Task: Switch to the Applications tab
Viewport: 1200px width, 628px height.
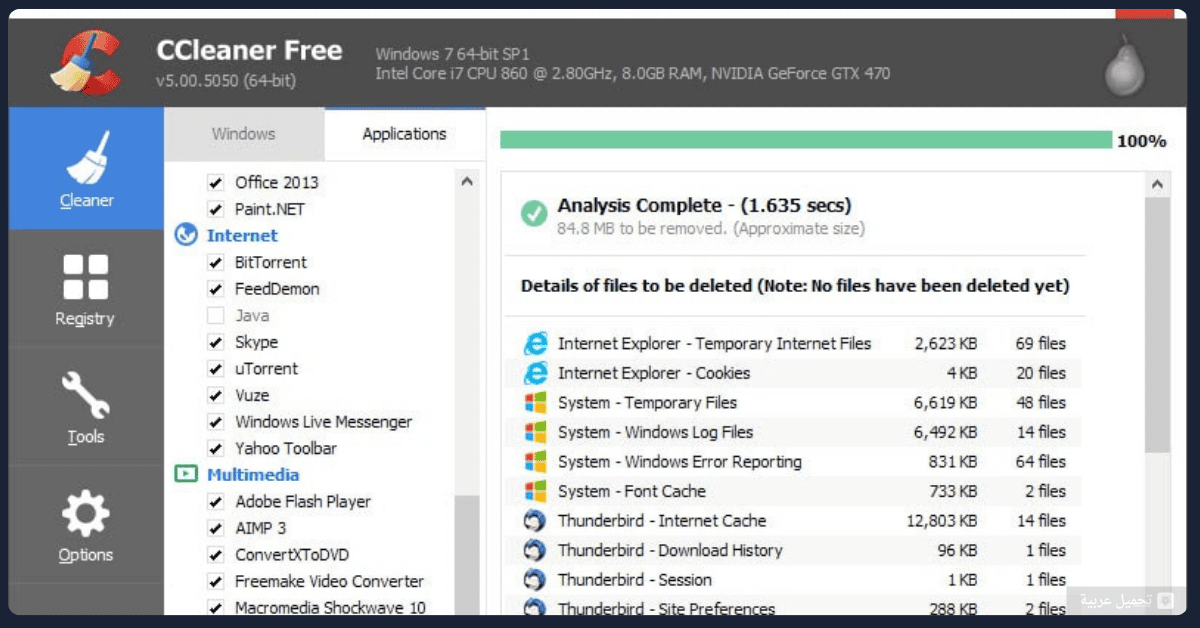Action: (405, 134)
